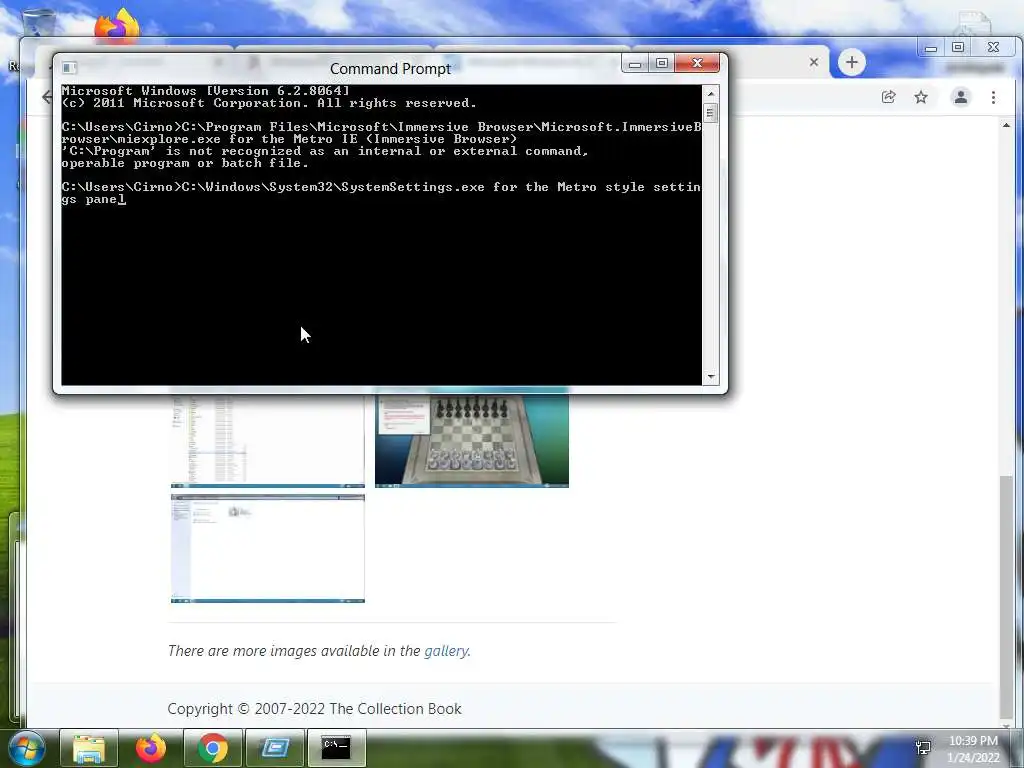
Task: Open the blue window app in taskbar
Action: (275, 748)
